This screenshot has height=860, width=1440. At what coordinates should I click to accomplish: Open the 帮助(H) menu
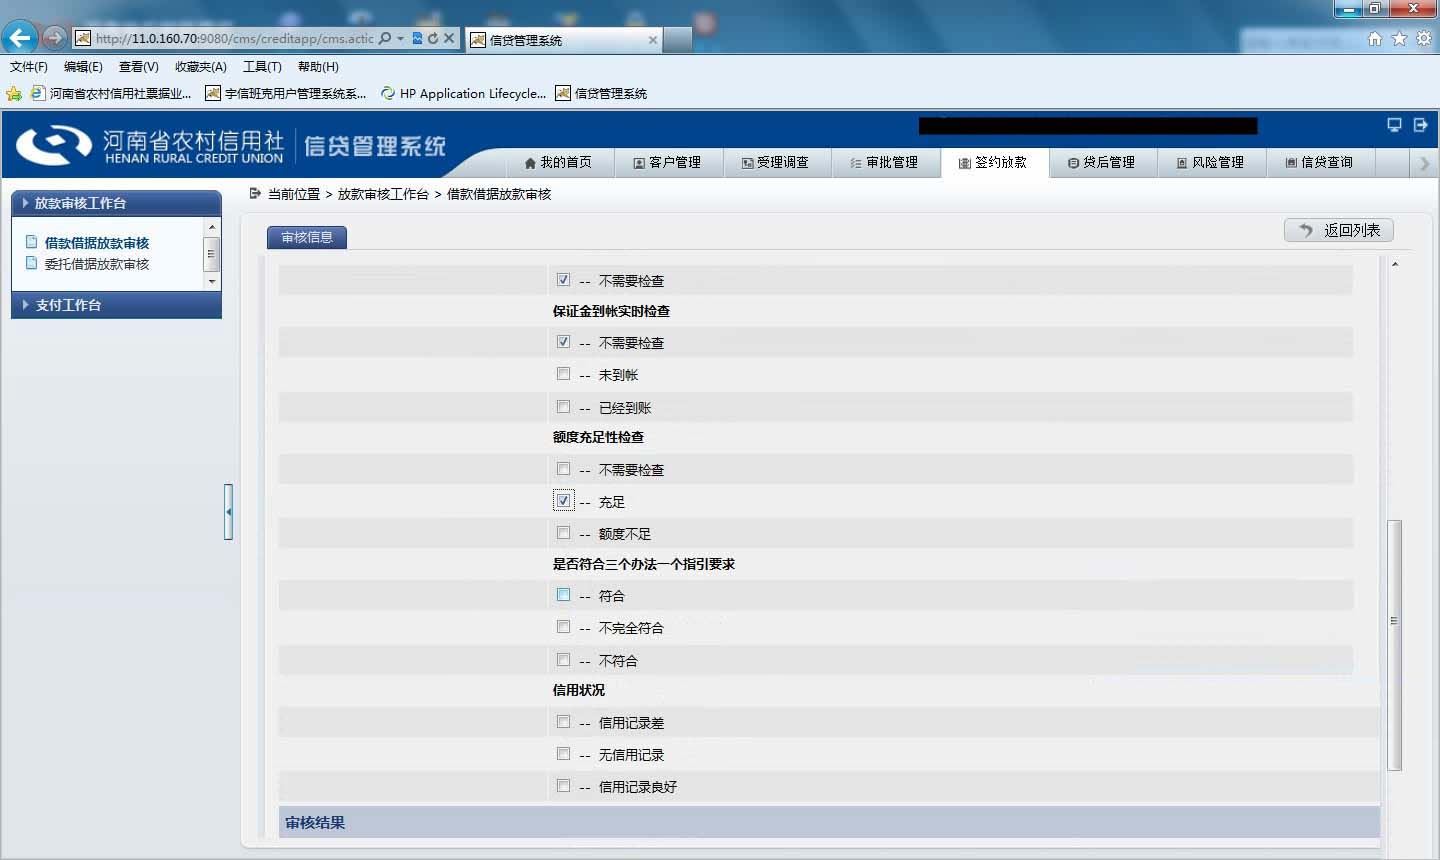[318, 67]
